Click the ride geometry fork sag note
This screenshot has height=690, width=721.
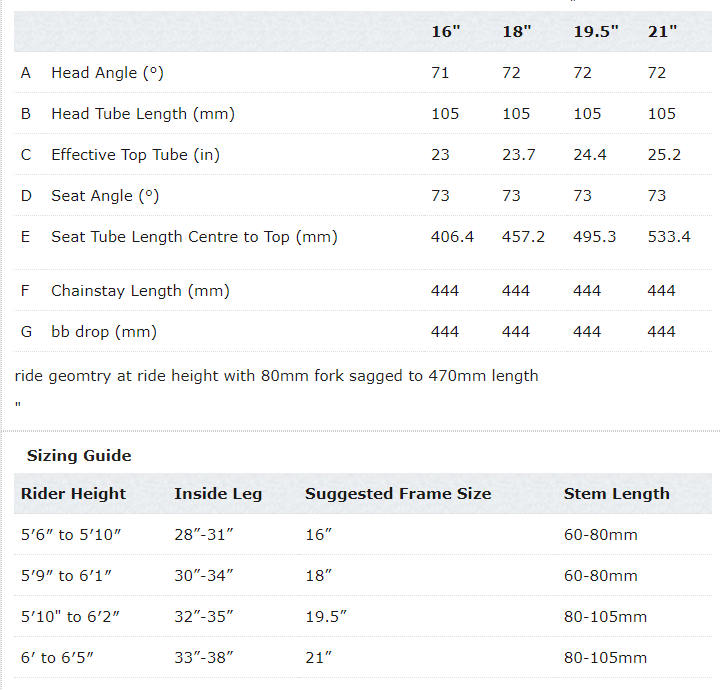click(x=276, y=376)
